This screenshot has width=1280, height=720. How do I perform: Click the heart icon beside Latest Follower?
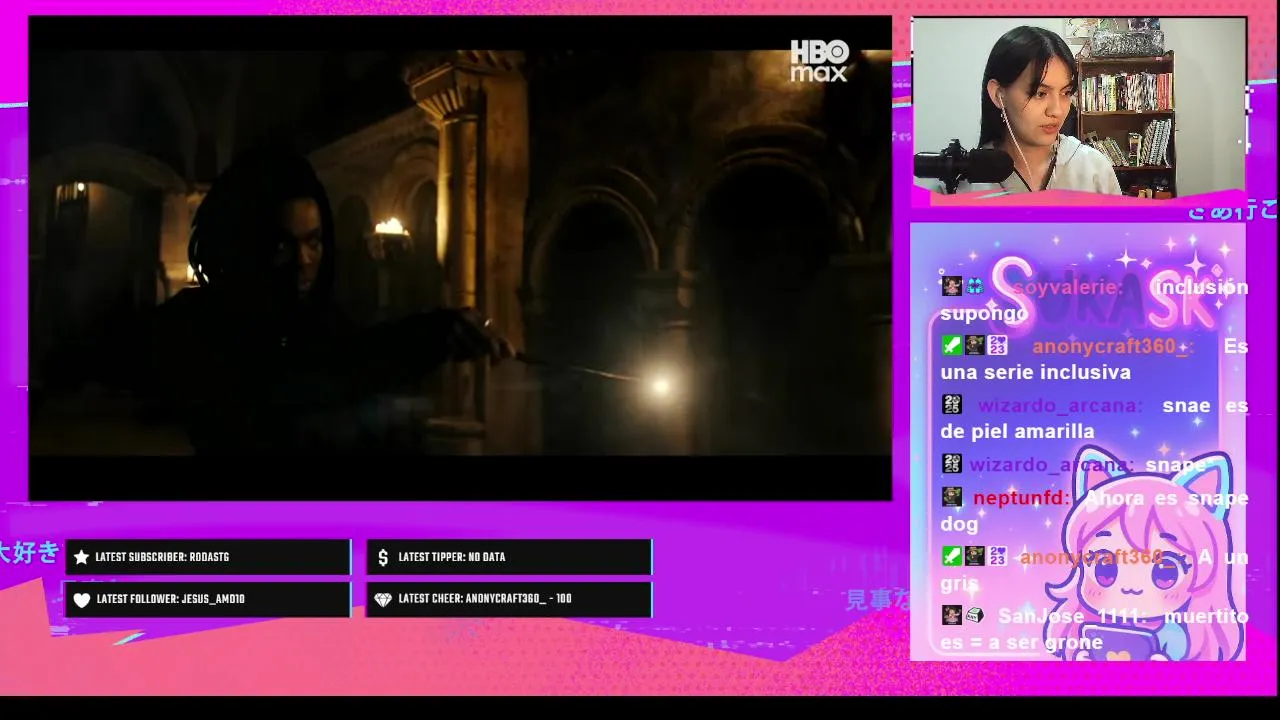81,600
